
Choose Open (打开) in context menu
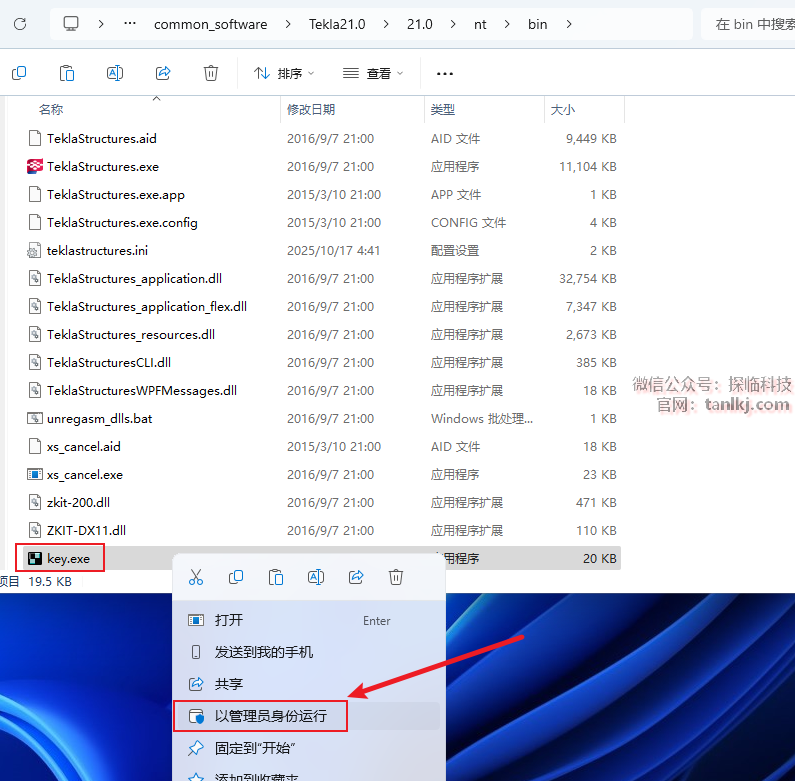click(229, 620)
